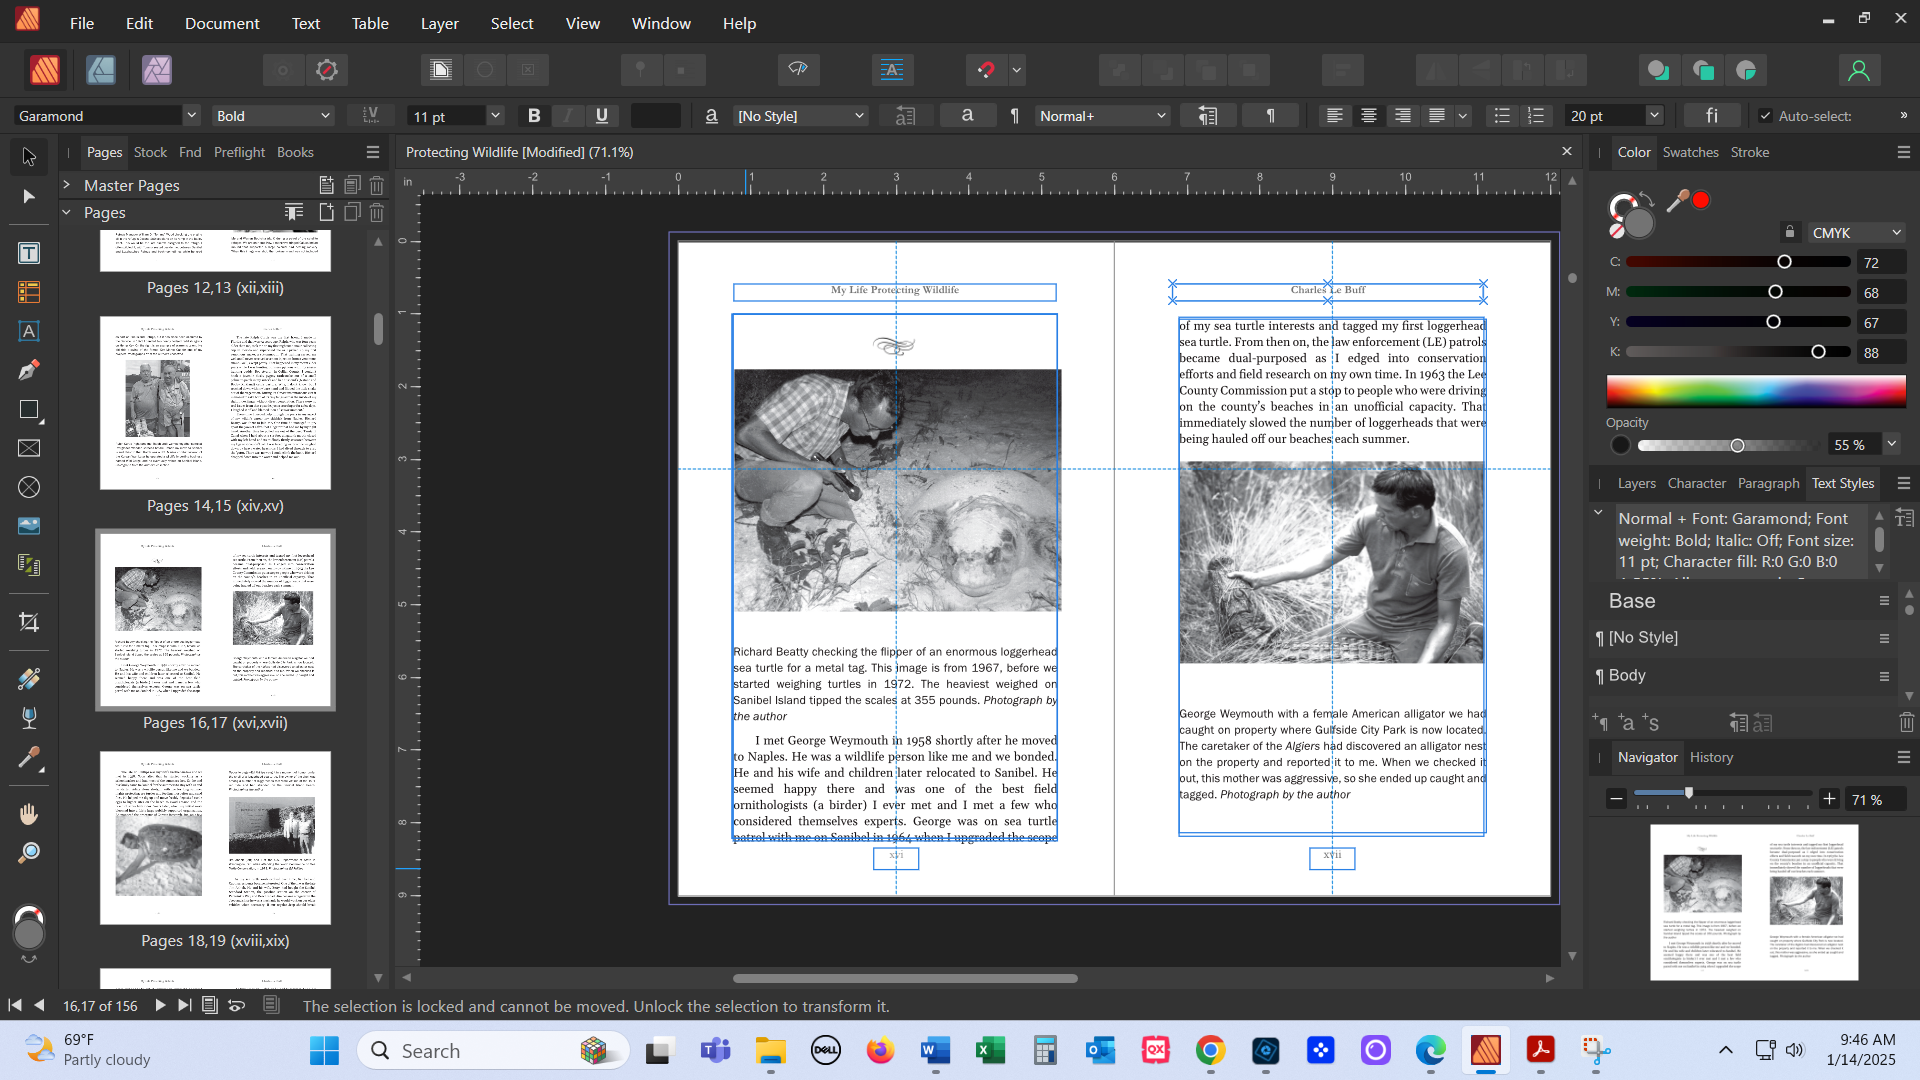The width and height of the screenshot is (1920, 1080).
Task: Toggle the Auto-select checkbox
Action: [x=1765, y=116]
